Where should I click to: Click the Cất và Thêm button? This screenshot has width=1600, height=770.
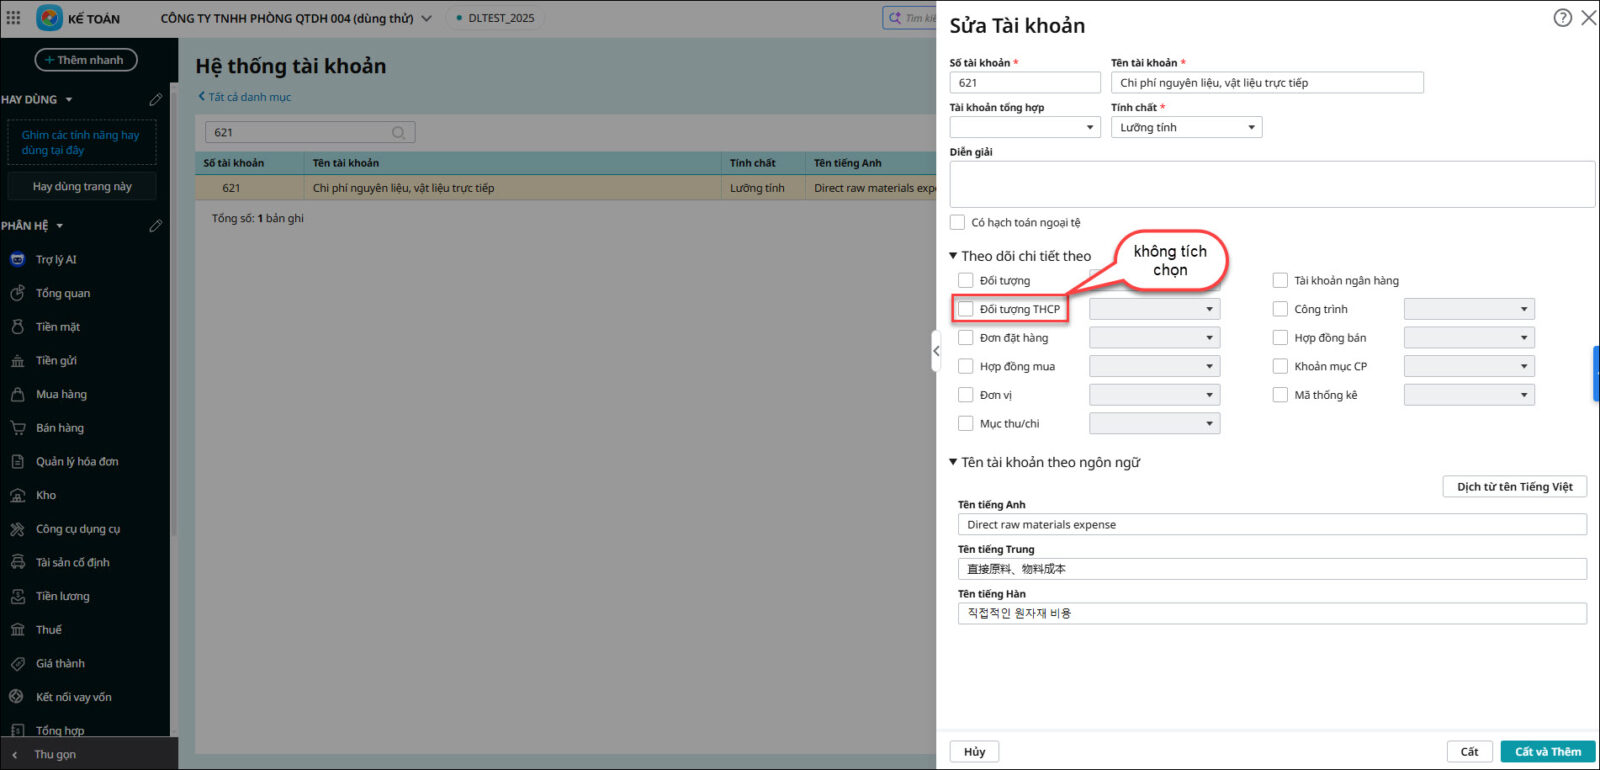(x=1547, y=752)
